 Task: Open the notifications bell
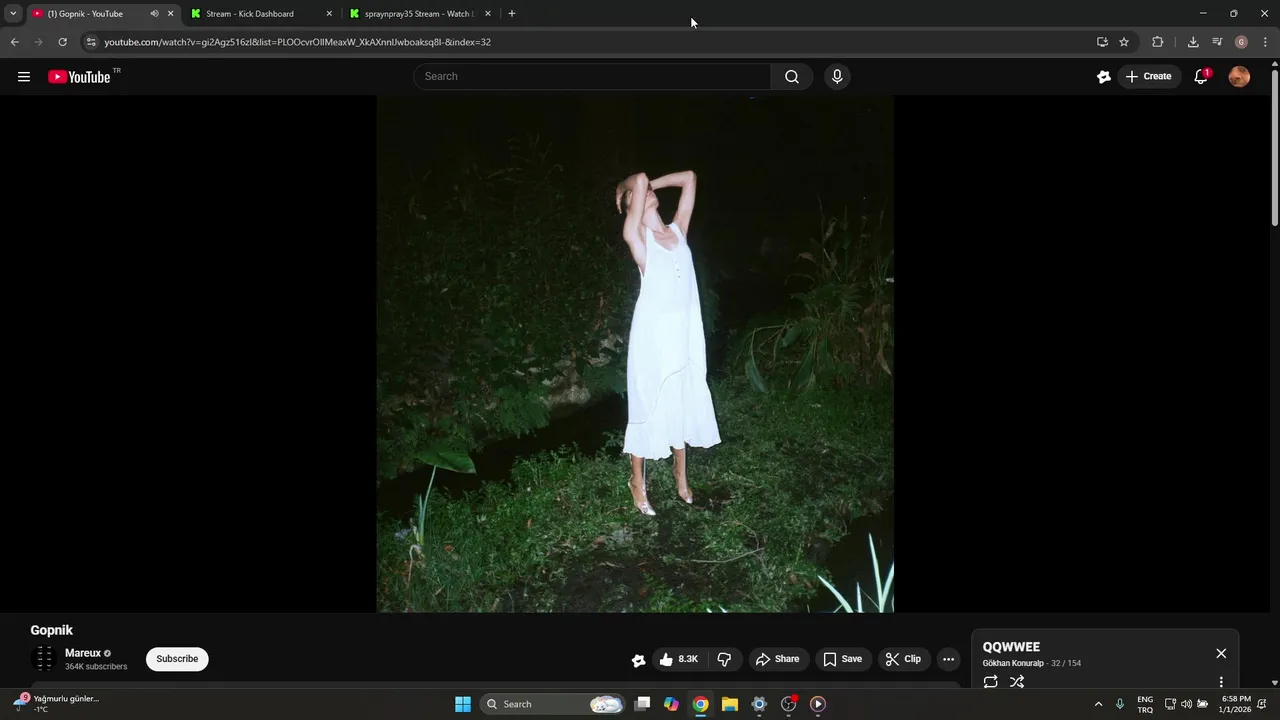pyautogui.click(x=1201, y=76)
